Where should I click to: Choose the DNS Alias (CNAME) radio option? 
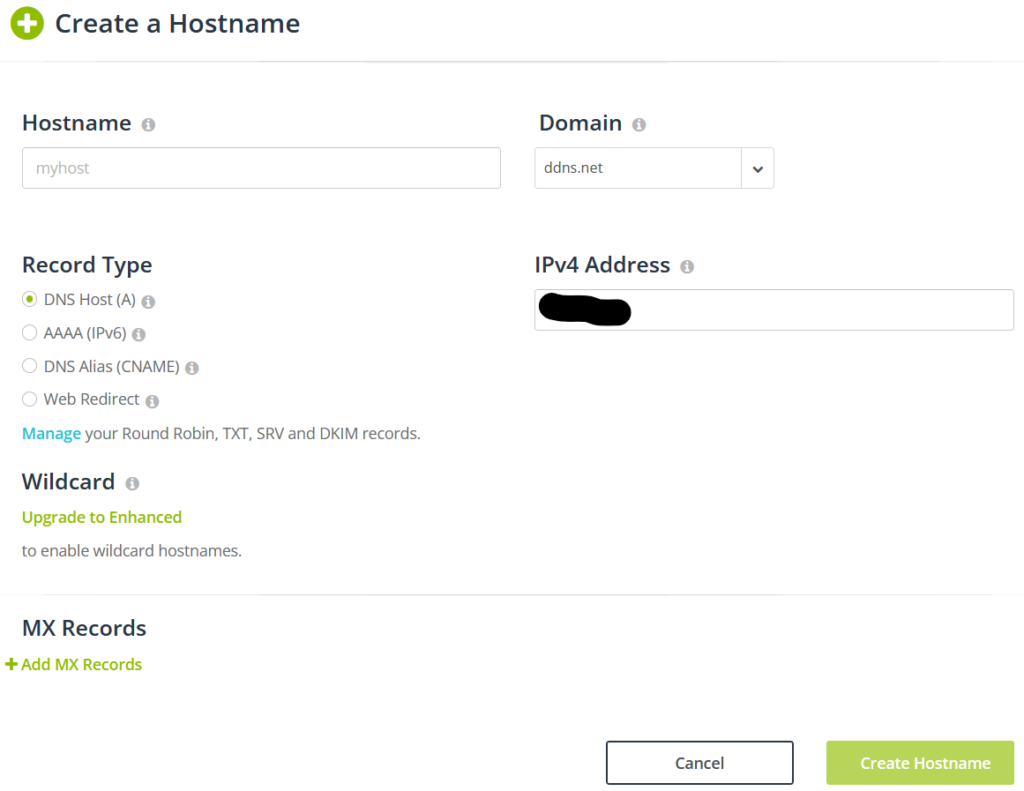29,366
